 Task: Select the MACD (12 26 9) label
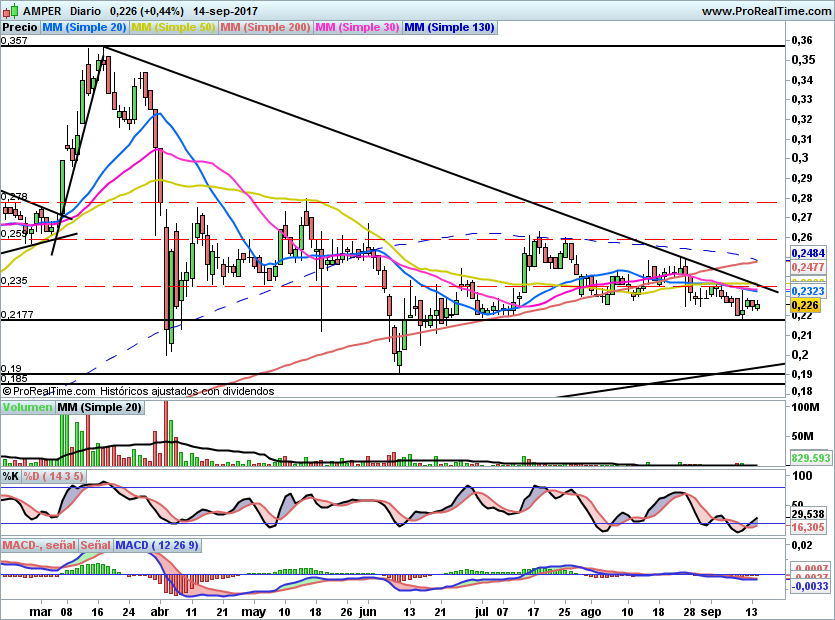click(x=157, y=545)
